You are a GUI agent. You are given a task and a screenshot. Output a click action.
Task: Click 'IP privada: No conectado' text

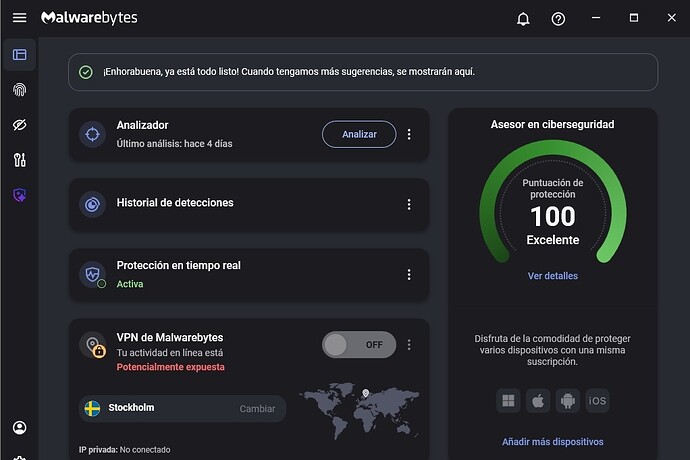click(x=125, y=449)
